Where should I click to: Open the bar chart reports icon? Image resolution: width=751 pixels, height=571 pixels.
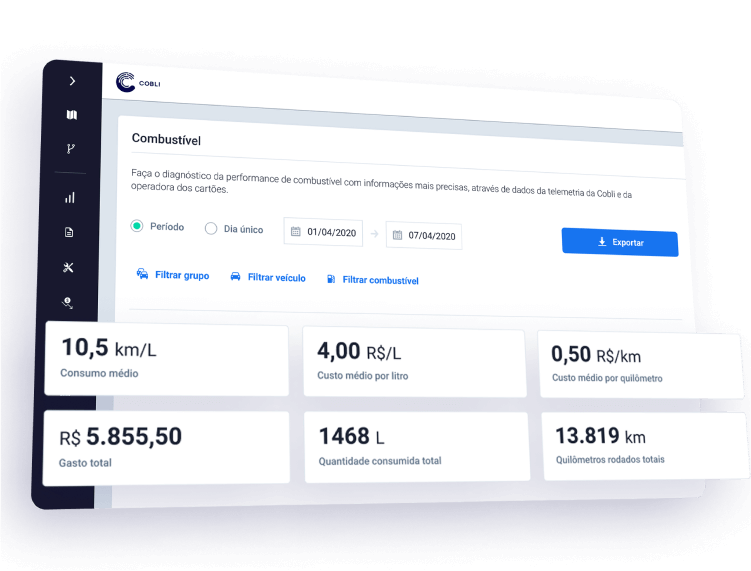[70, 197]
